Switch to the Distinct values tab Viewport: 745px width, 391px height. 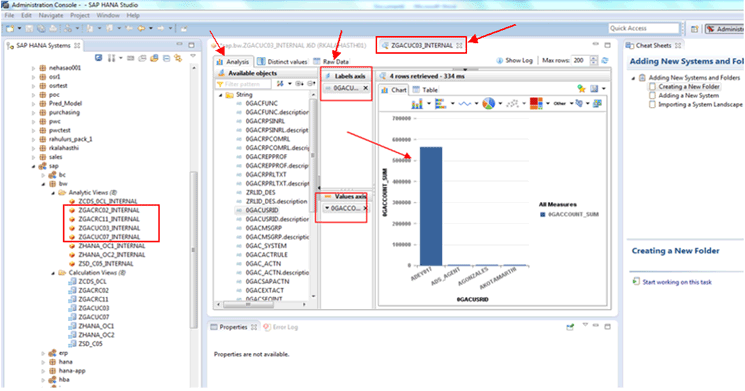pyautogui.click(x=283, y=62)
